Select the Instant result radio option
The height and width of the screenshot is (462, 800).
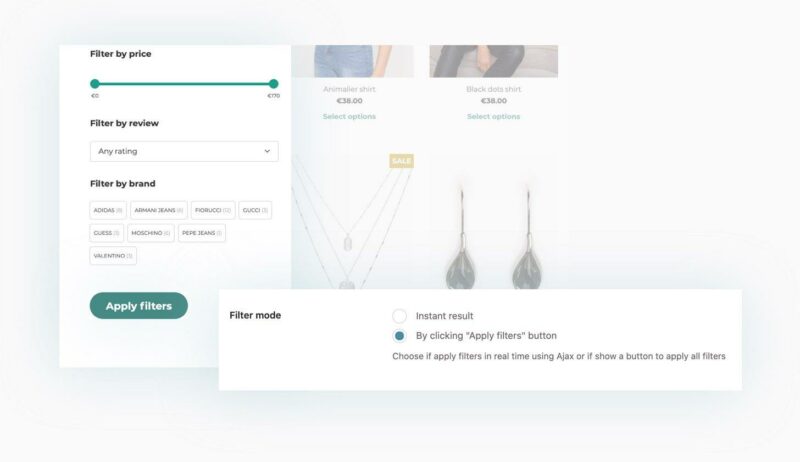coord(399,316)
